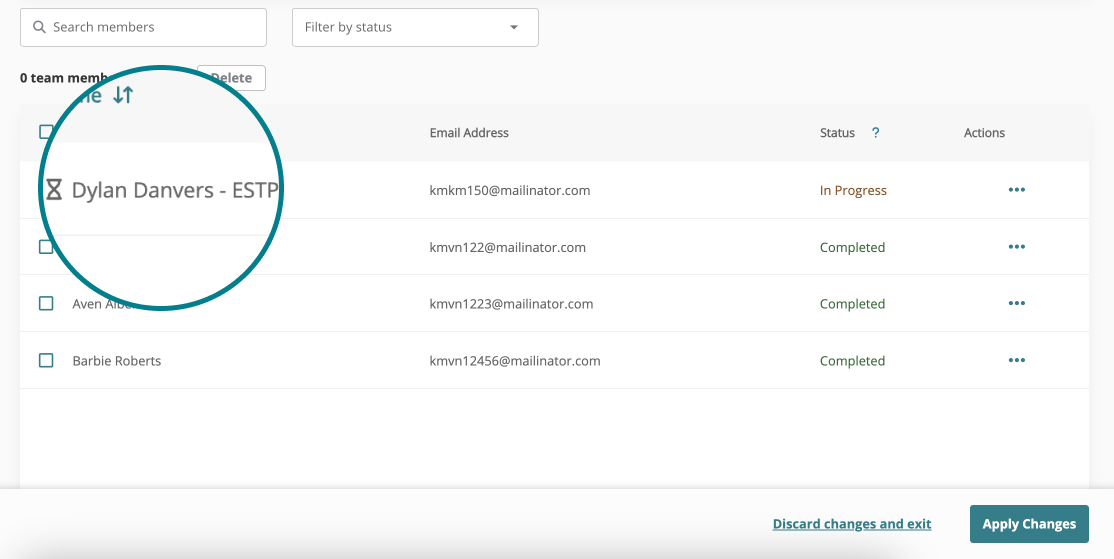The height and width of the screenshot is (559, 1114).
Task: Open actions menu for kmvn122@mailinator.com row
Action: 1017,246
